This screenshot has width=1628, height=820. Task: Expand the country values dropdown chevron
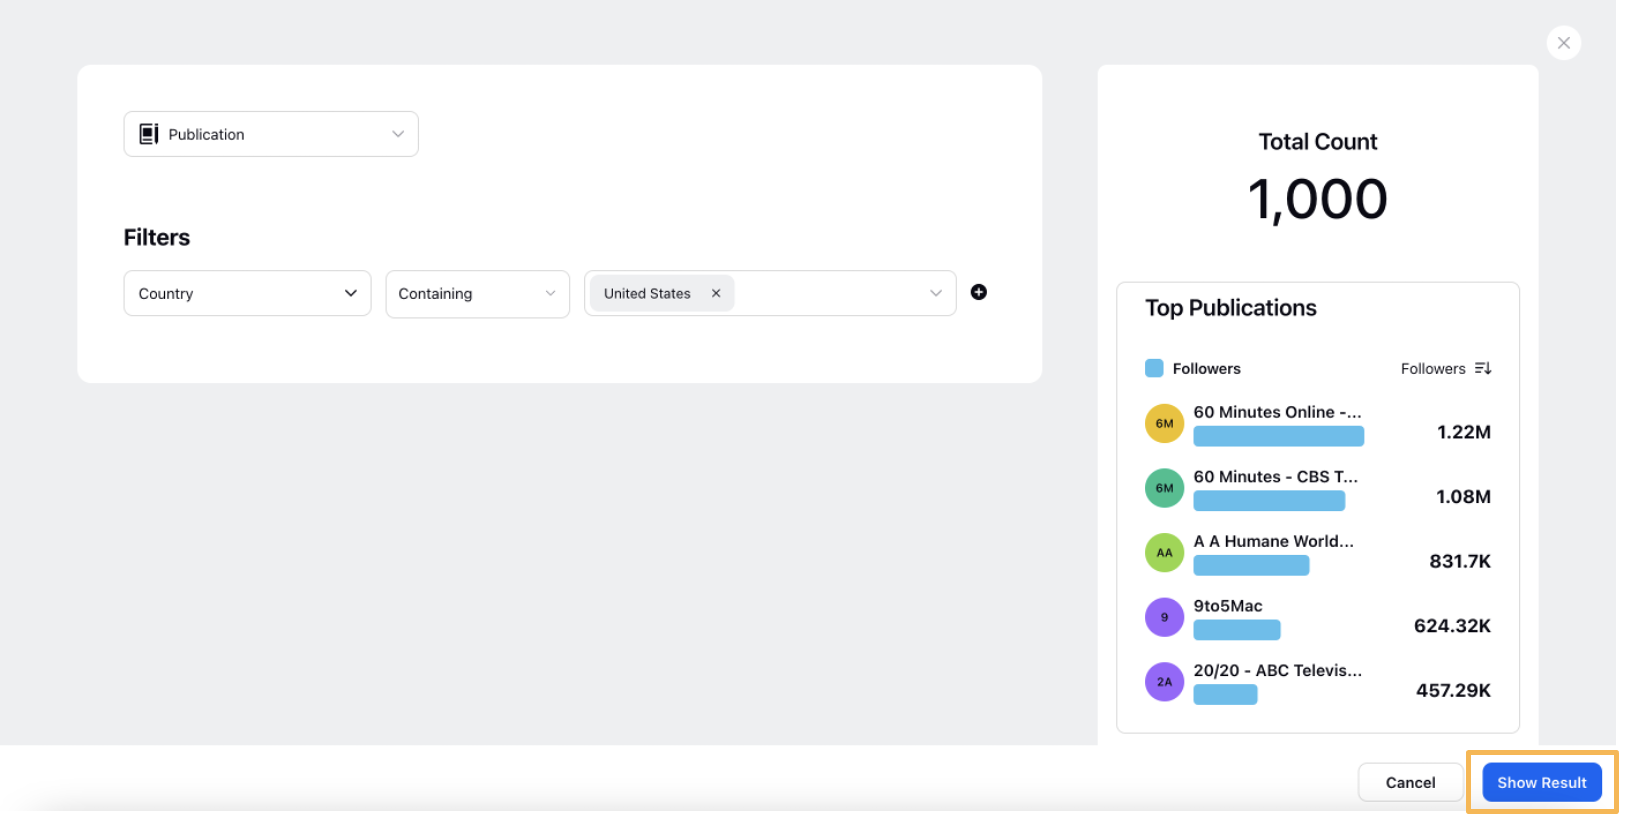point(936,293)
